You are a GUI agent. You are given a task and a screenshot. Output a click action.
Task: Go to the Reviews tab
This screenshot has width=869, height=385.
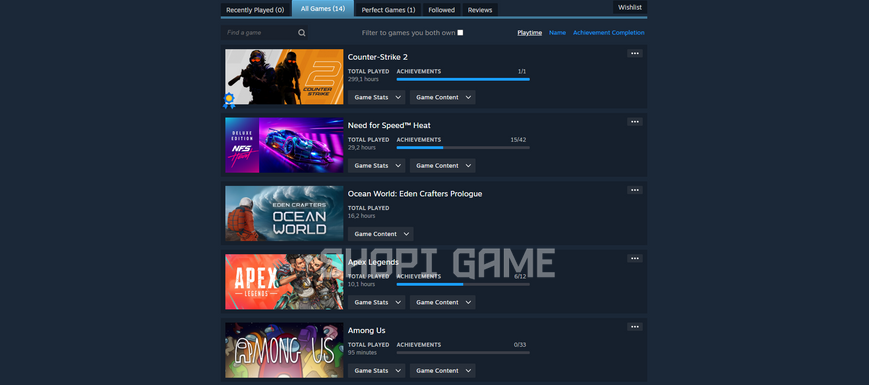pyautogui.click(x=480, y=10)
